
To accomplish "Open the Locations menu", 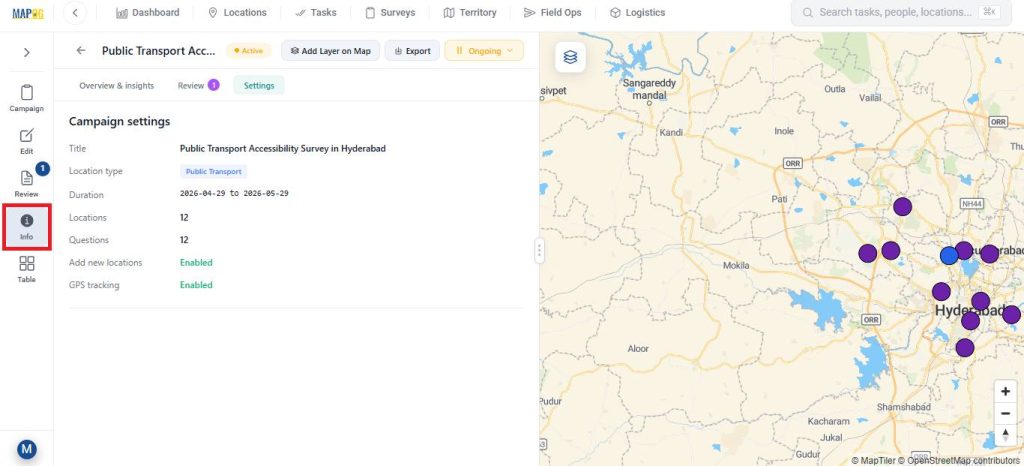I will tap(237, 12).
